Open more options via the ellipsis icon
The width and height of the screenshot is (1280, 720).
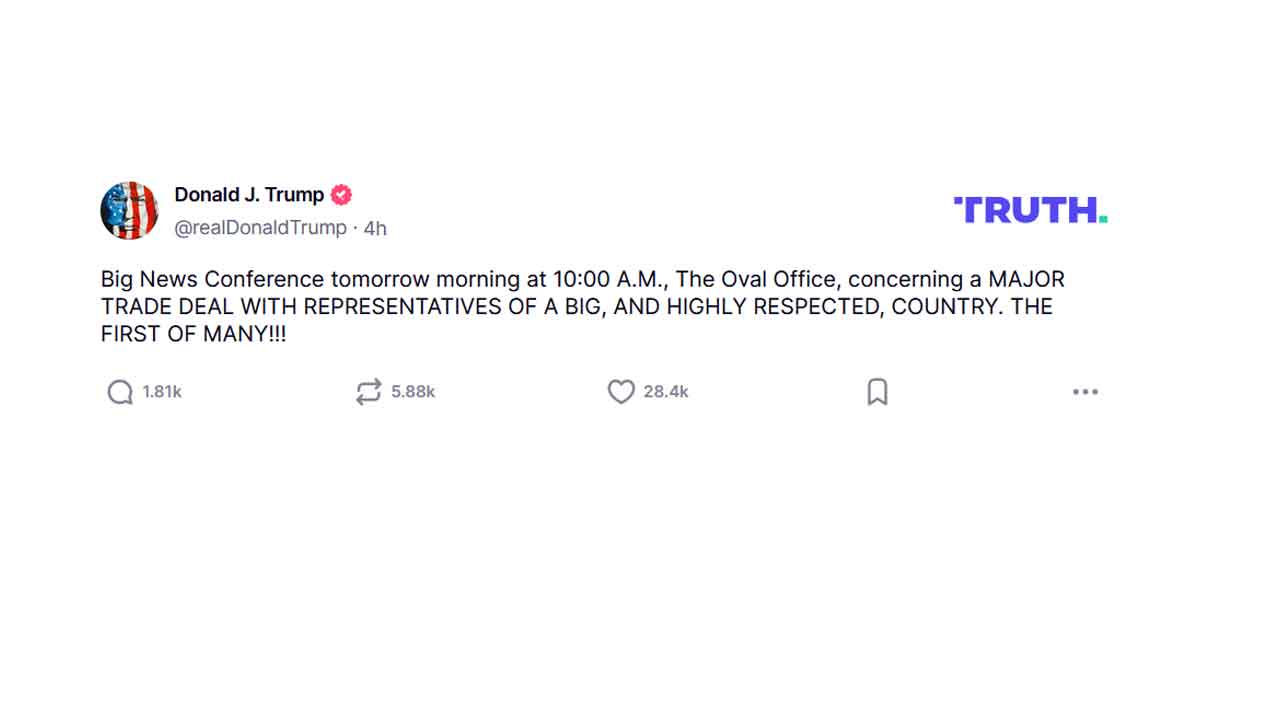coord(1086,392)
